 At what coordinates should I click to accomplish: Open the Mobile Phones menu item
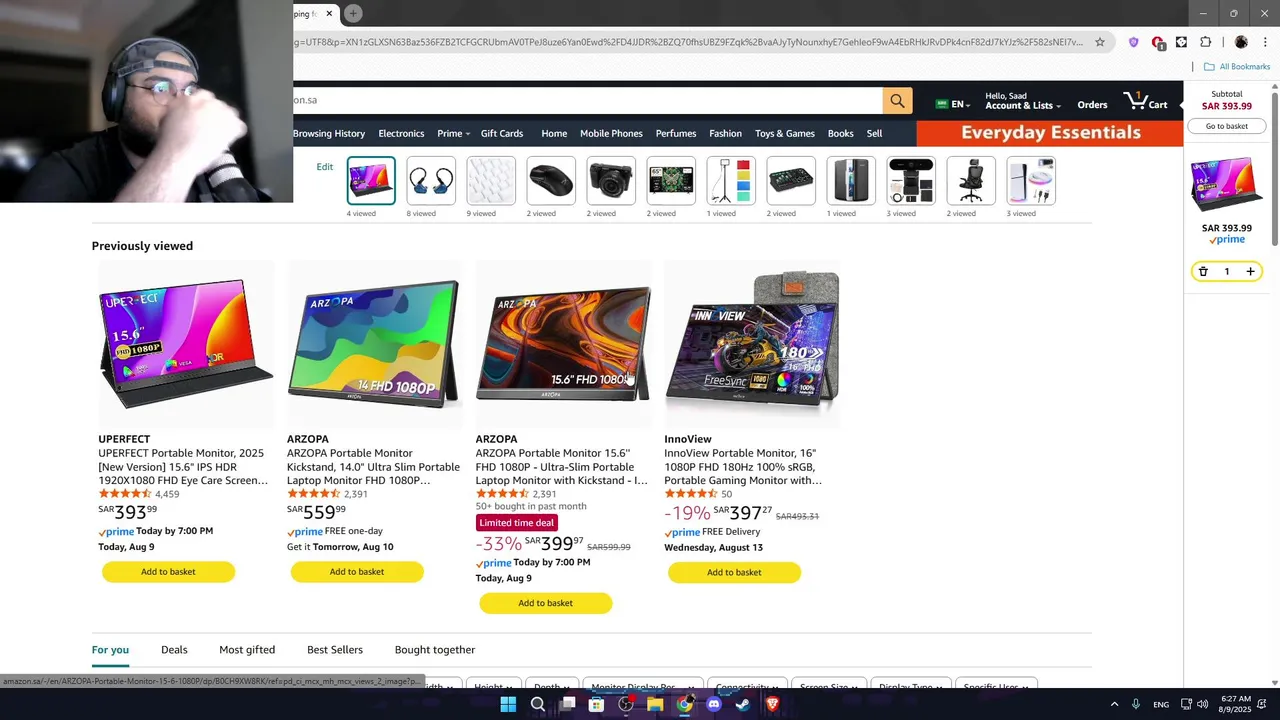[x=611, y=133]
